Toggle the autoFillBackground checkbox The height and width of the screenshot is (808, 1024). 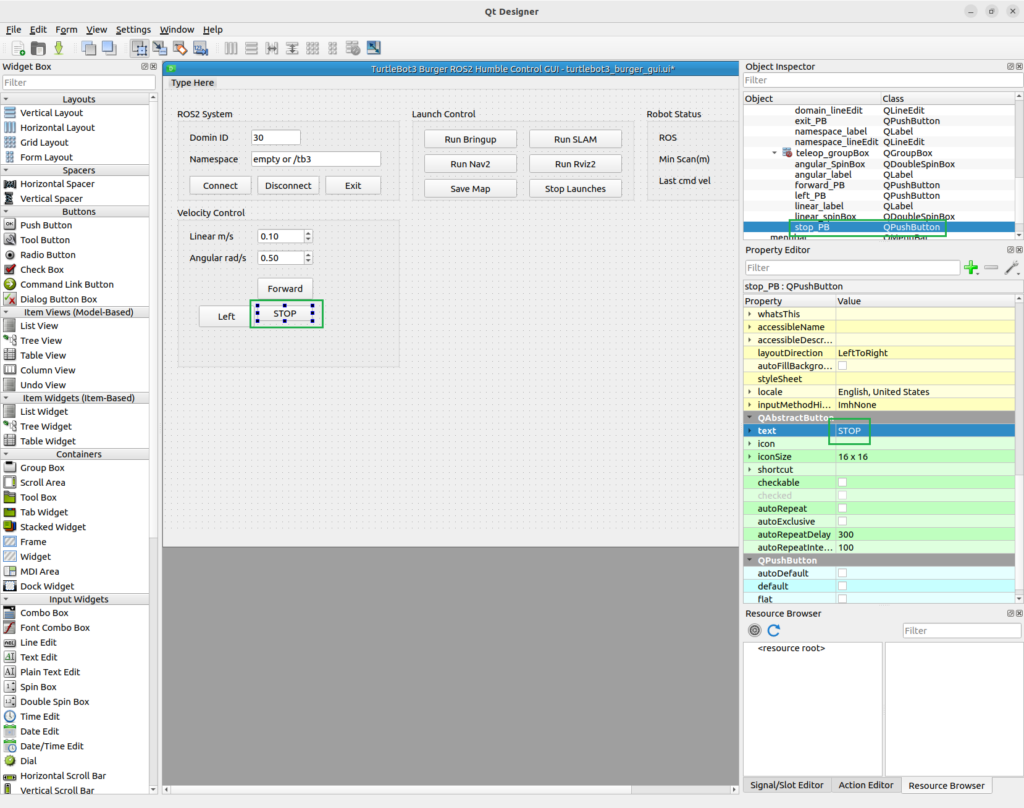[x=842, y=366]
